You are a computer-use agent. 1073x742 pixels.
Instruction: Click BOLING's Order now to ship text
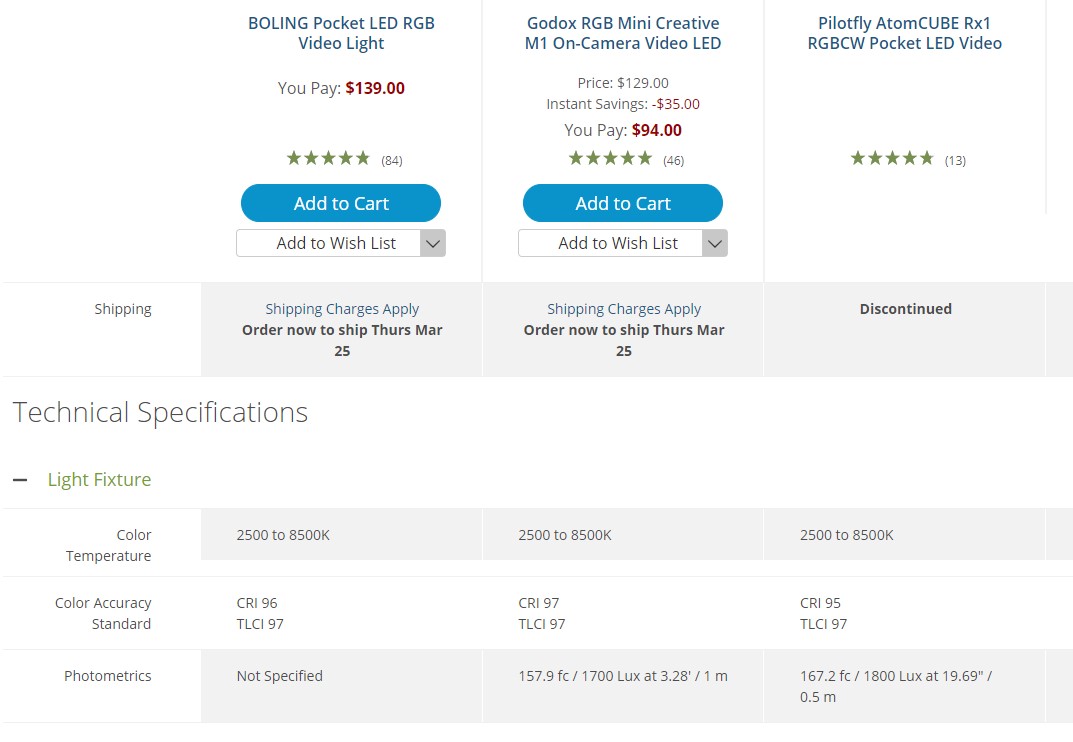tap(342, 340)
